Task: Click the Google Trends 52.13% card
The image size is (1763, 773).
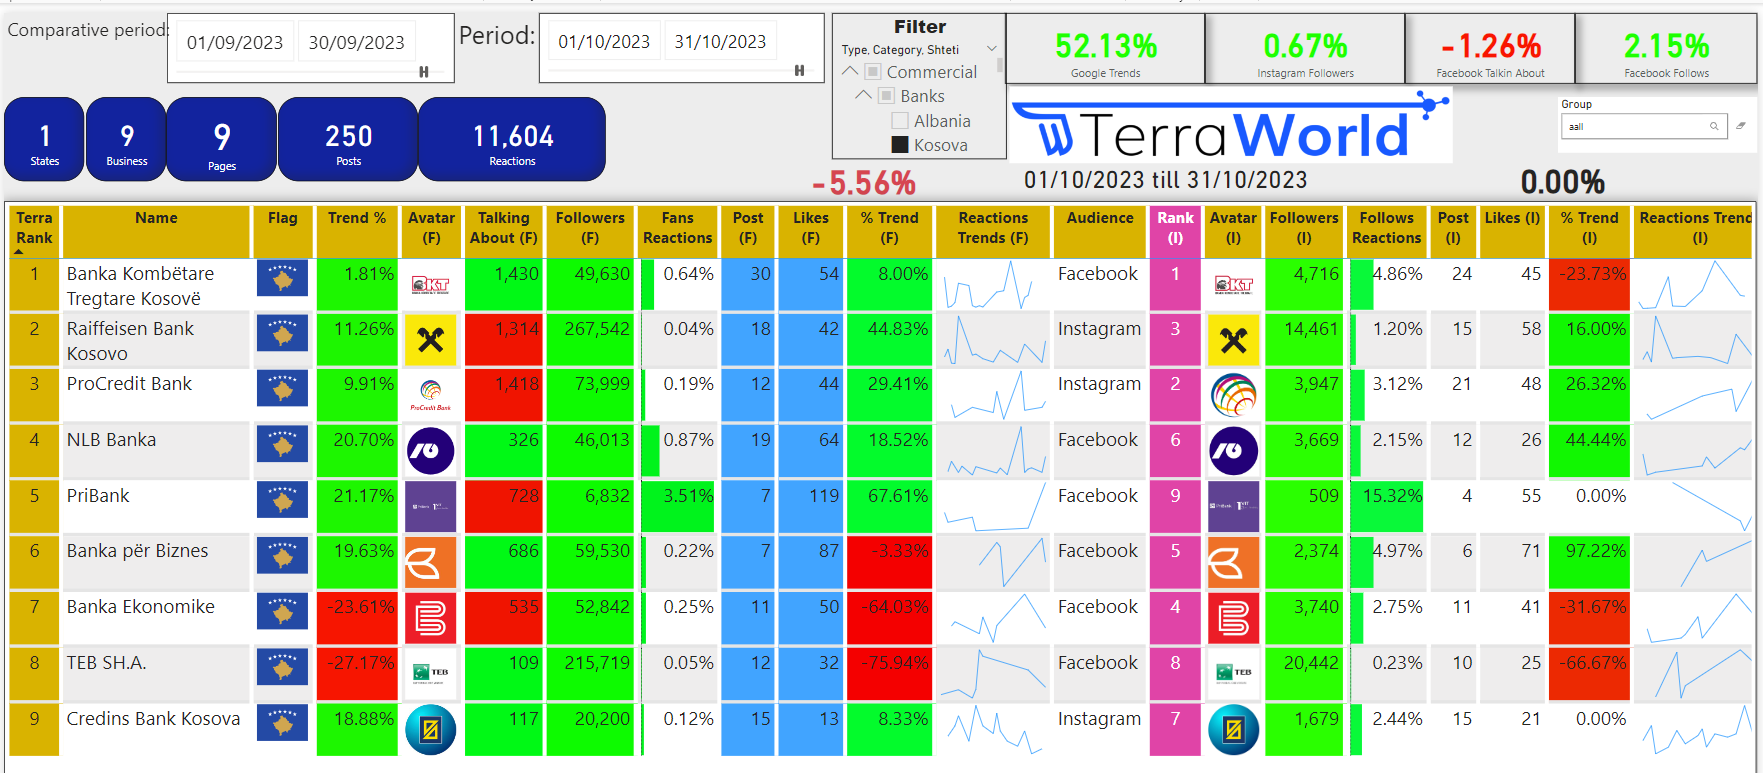Action: tap(1105, 50)
